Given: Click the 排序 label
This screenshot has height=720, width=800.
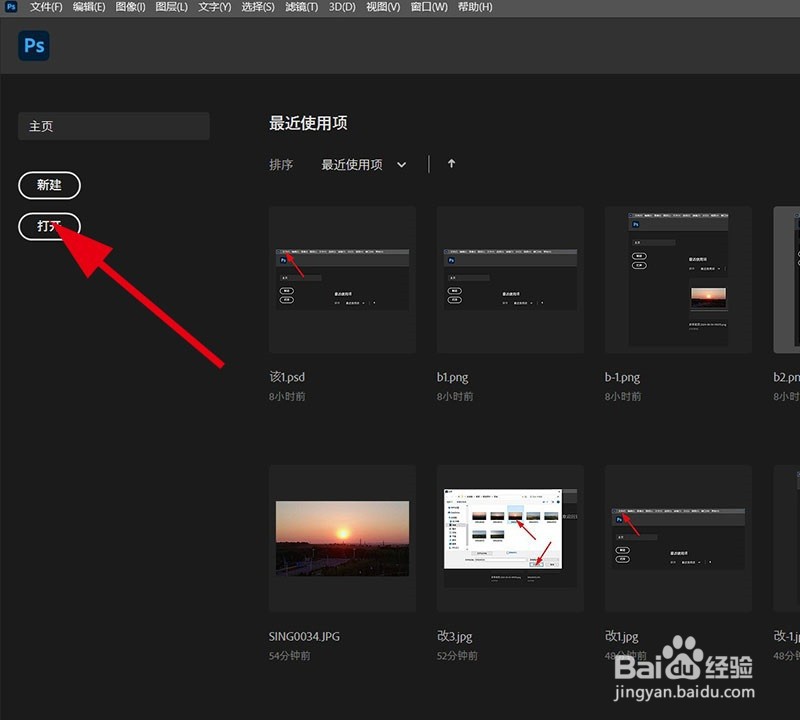Looking at the screenshot, I should (281, 165).
